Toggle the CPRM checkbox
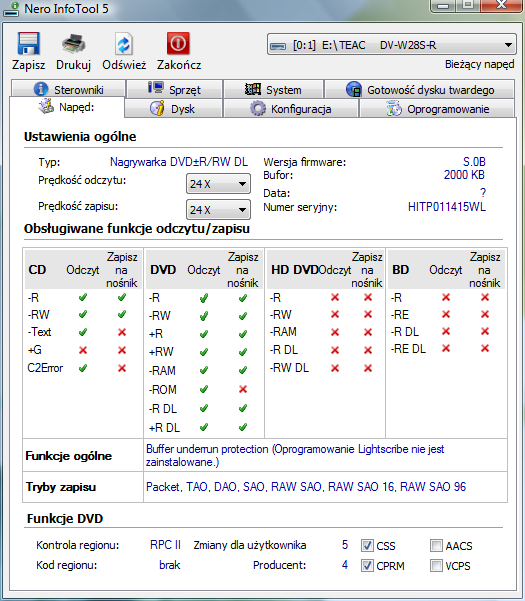The image size is (525, 601). pos(367,565)
